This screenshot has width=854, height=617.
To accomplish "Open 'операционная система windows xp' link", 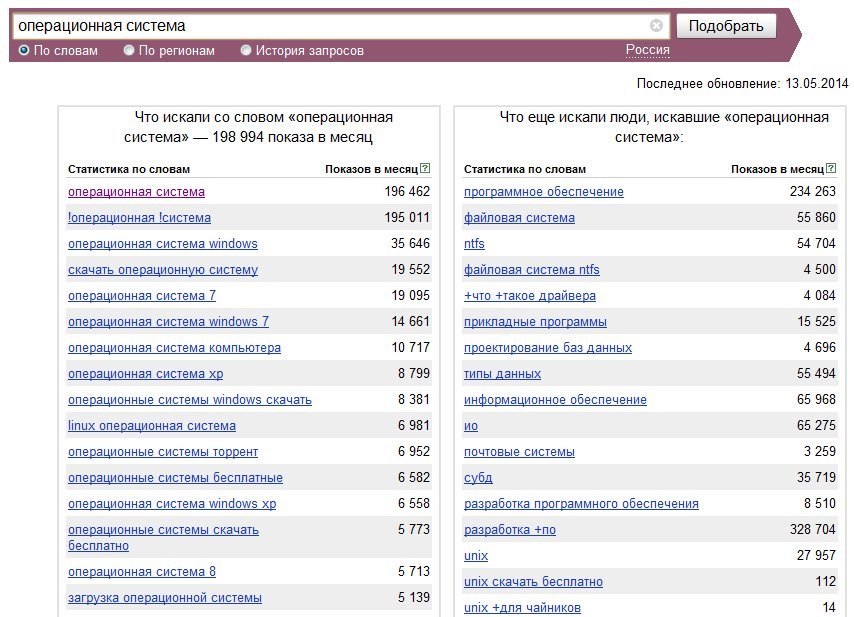I will coord(172,504).
